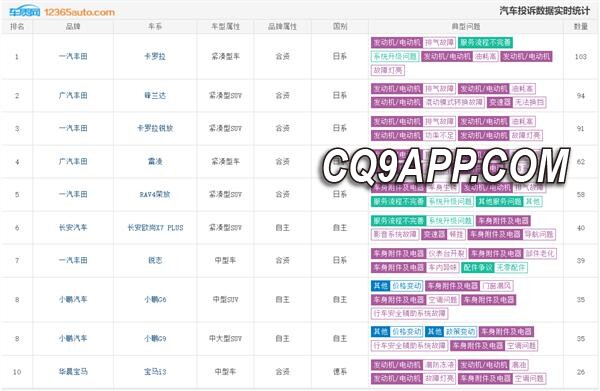Image resolution: width=600 pixels, height=391 pixels.
Task: Open the 宝马i3 car series link
Action: pos(155,371)
